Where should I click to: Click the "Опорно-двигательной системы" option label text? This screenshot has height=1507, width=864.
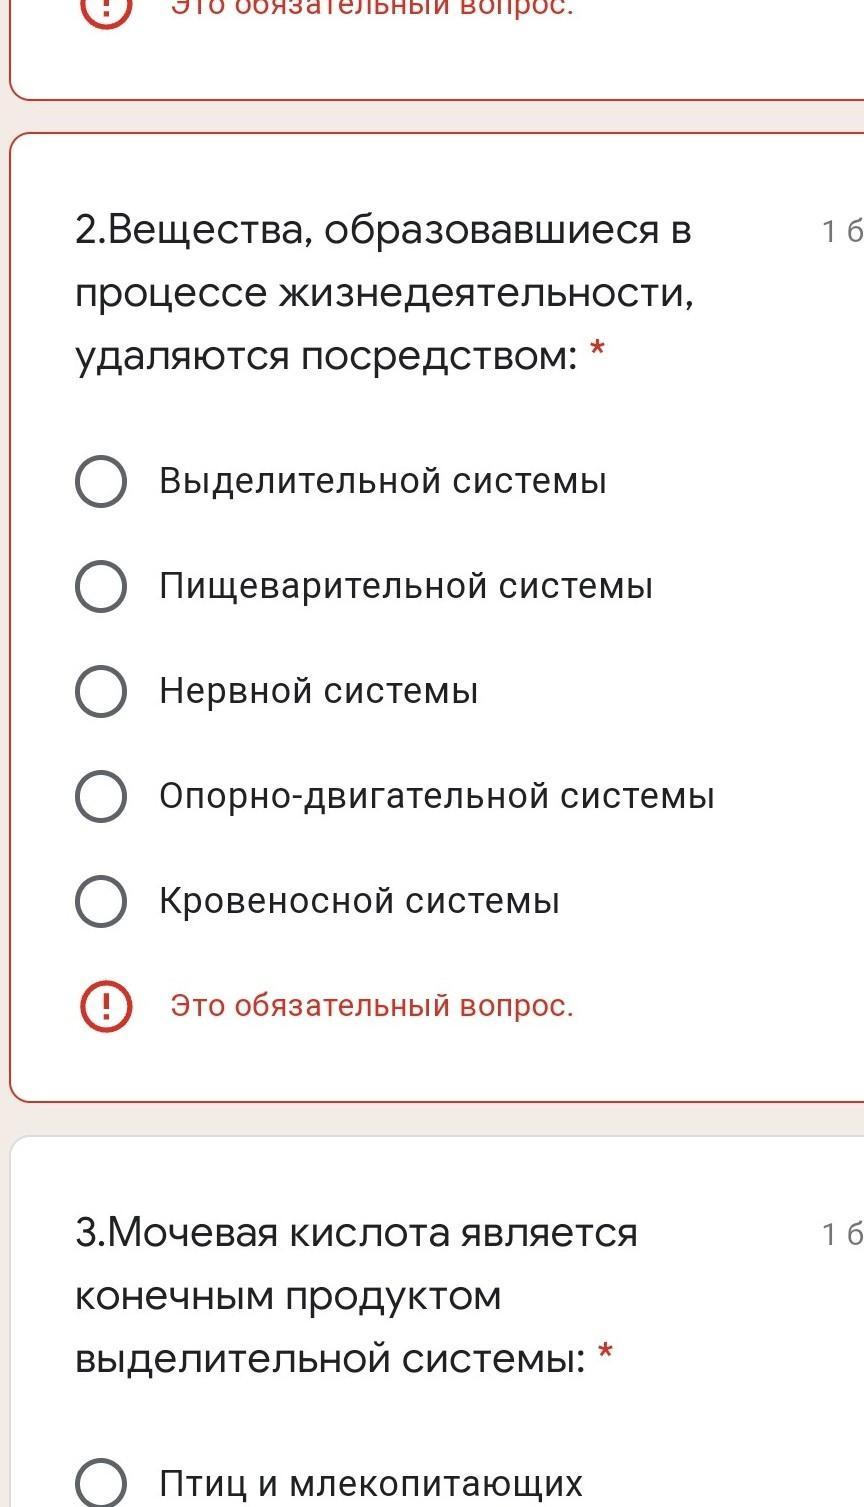click(436, 796)
